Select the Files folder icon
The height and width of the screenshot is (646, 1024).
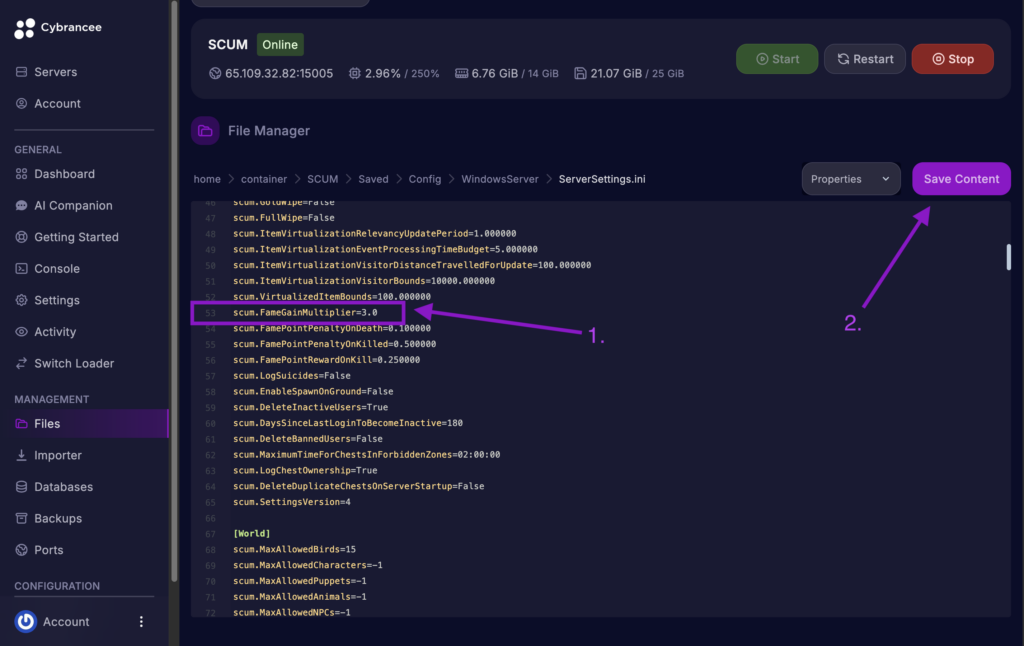click(x=22, y=423)
